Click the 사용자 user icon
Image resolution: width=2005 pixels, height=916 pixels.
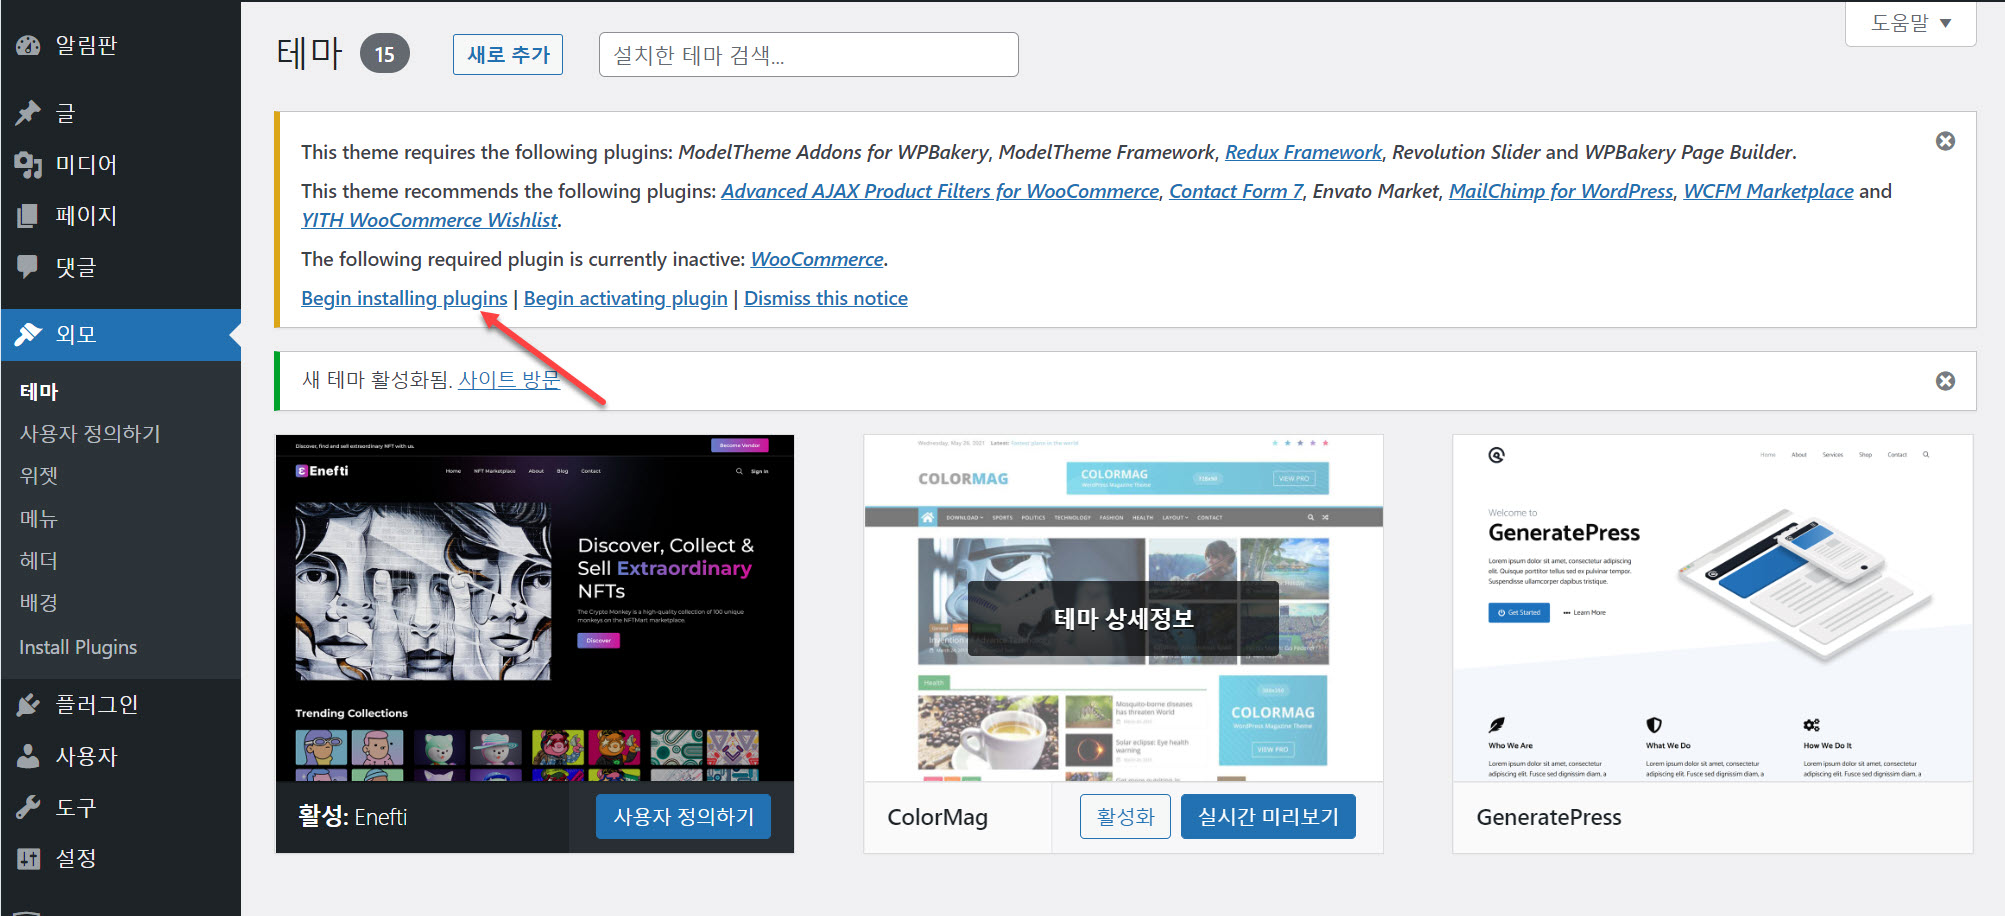(28, 756)
